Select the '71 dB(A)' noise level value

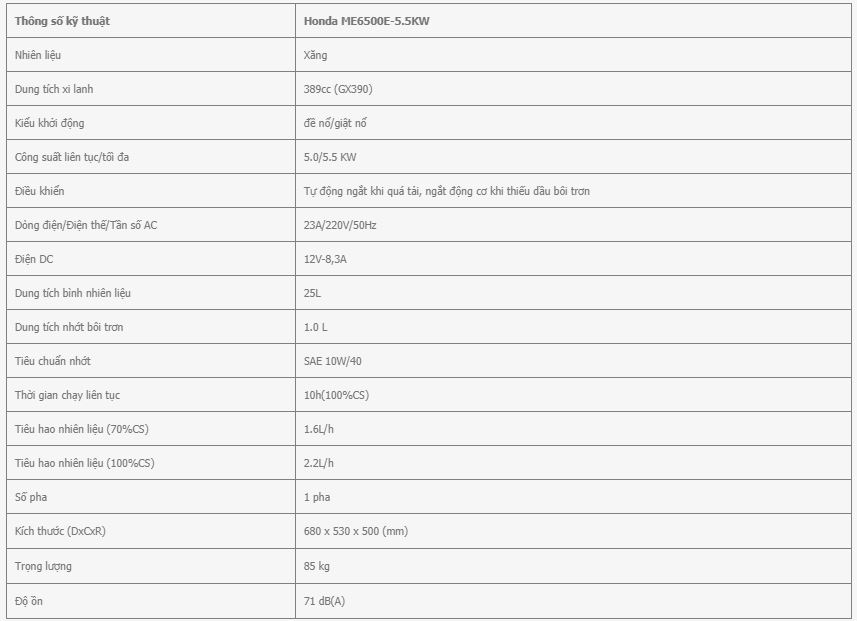click(324, 601)
